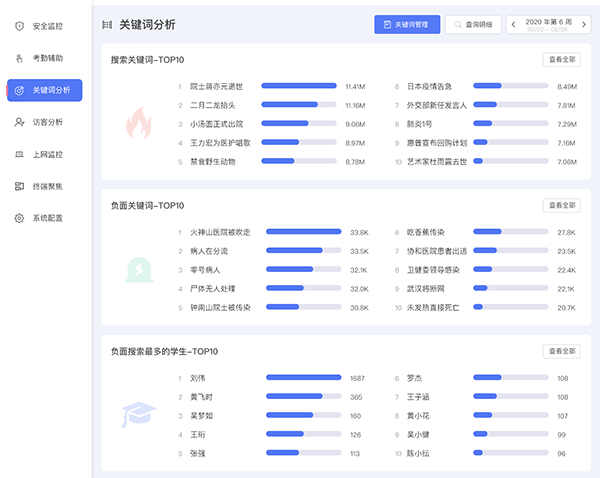600x478 pixels.
Task: Click the 访客分析 visitor icon
Action: tap(19, 122)
